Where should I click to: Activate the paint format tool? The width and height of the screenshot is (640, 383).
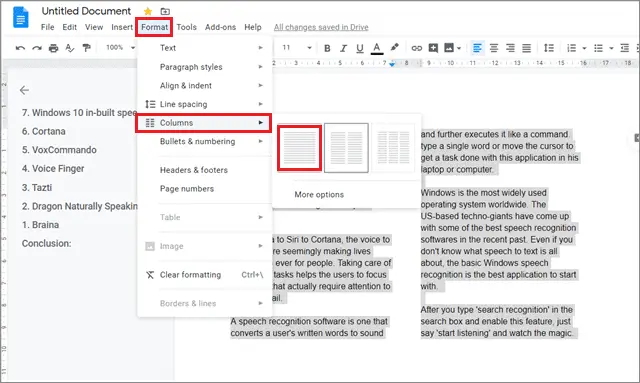pos(86,48)
